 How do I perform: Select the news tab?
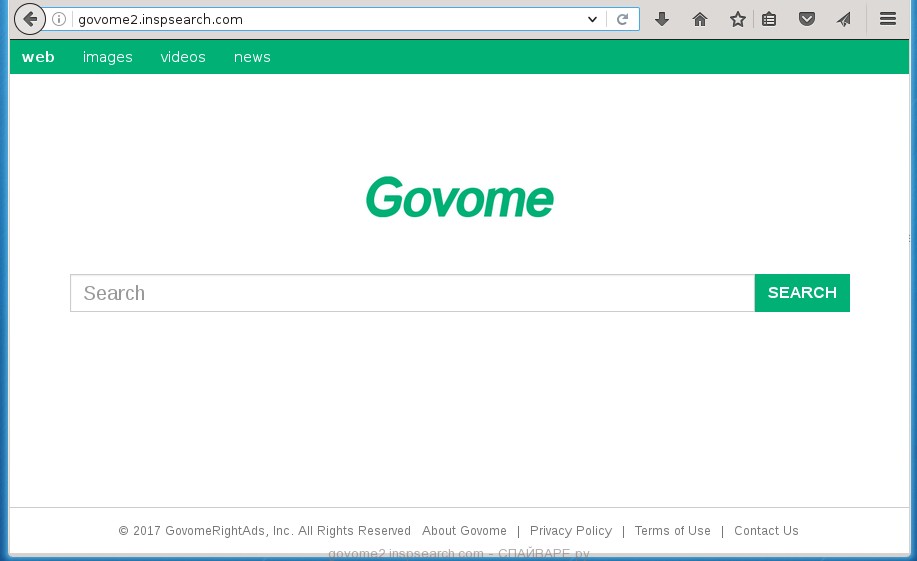click(x=252, y=57)
